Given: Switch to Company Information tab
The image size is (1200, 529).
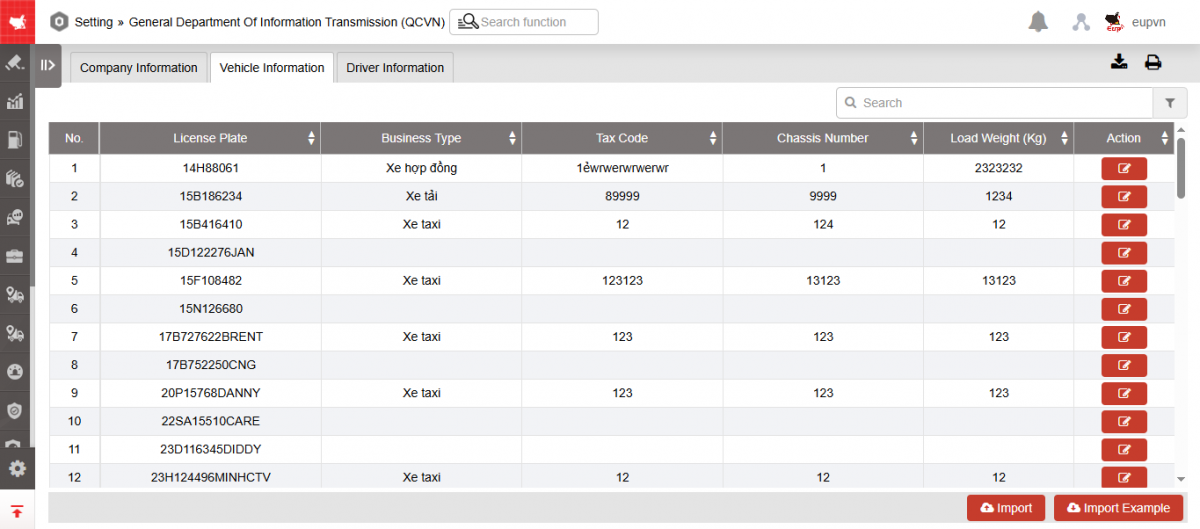Looking at the screenshot, I should point(138,68).
